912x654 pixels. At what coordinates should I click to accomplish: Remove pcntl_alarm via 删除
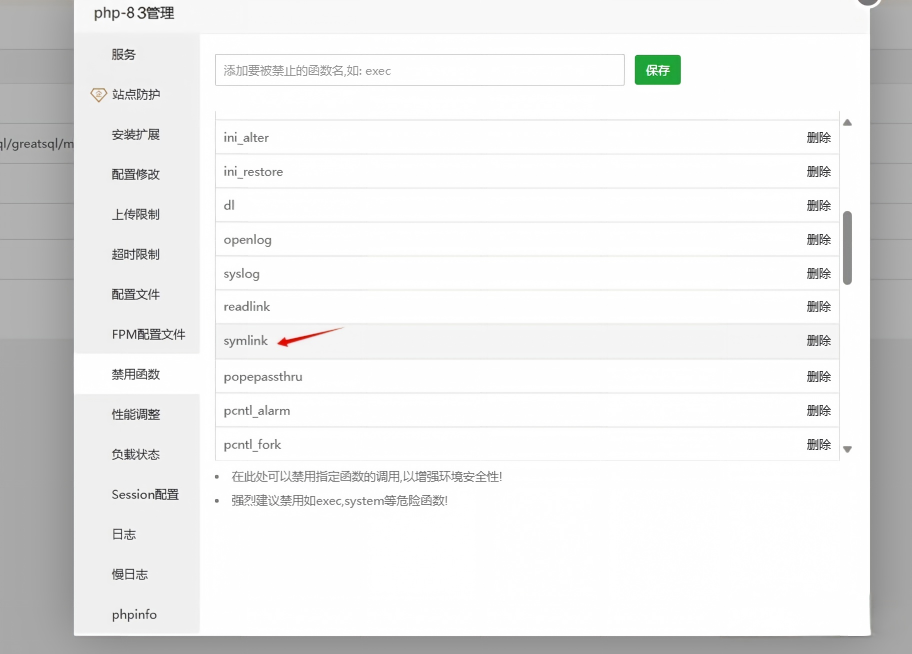[818, 411]
